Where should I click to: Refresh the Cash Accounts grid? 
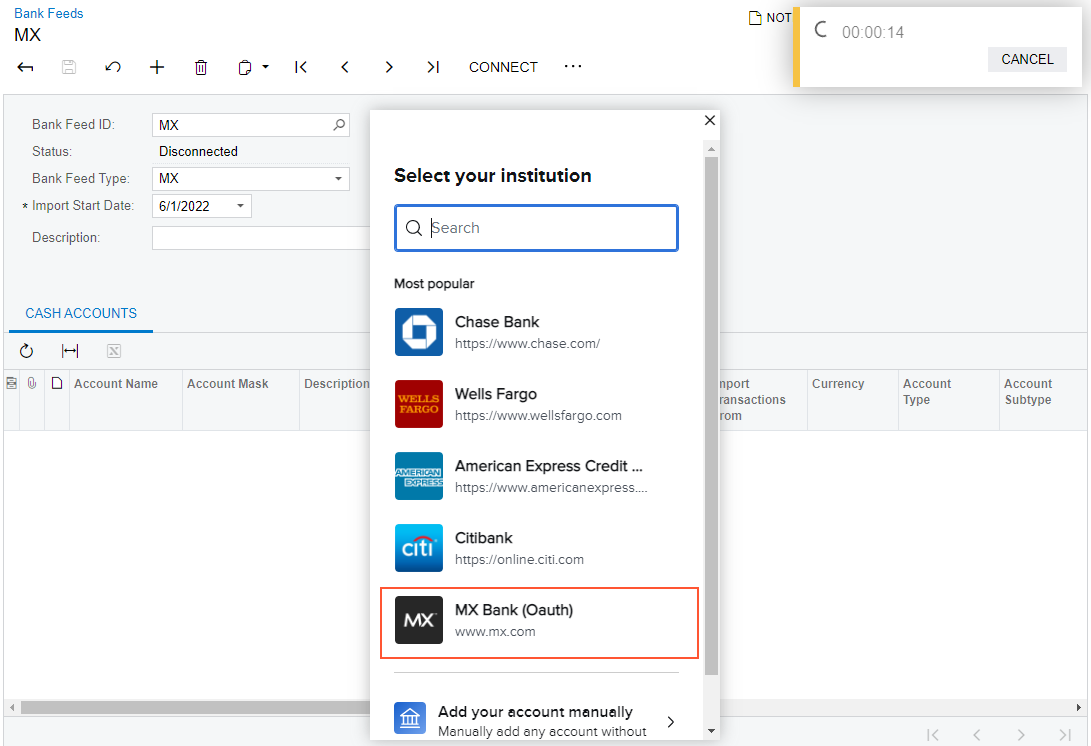point(27,351)
